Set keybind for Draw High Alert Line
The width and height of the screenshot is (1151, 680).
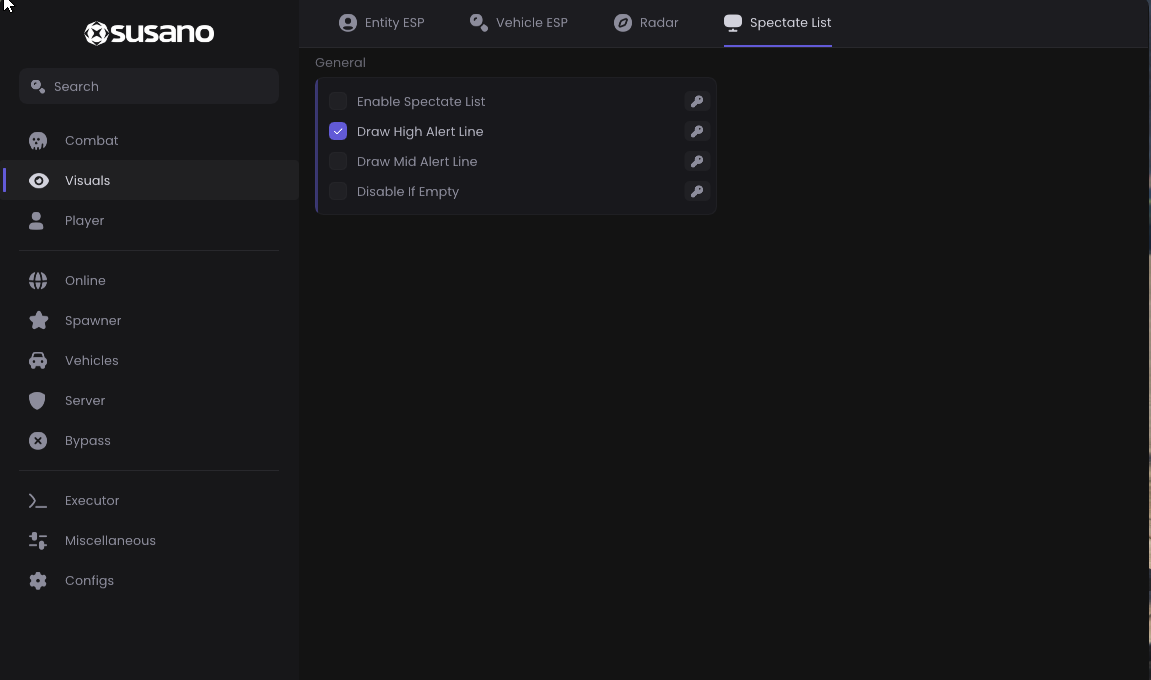[x=697, y=131]
